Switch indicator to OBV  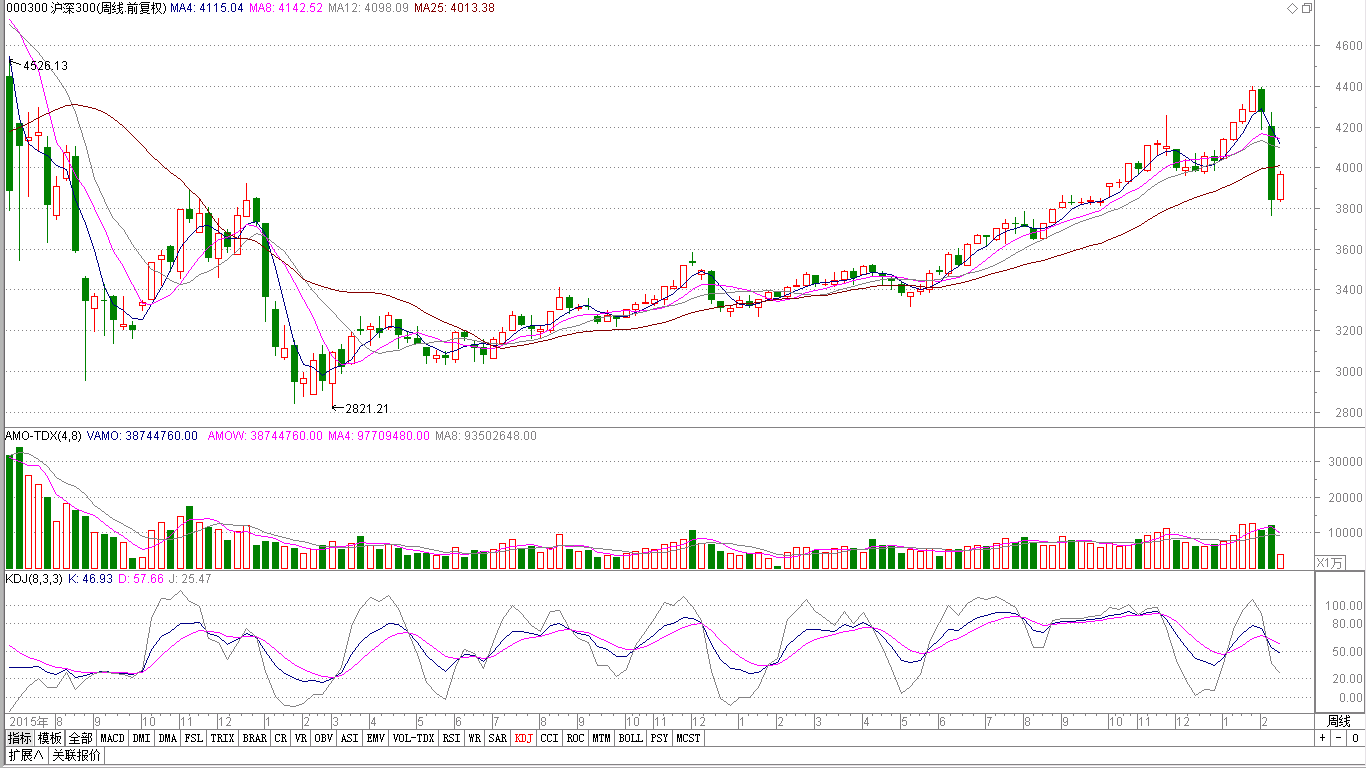(323, 738)
